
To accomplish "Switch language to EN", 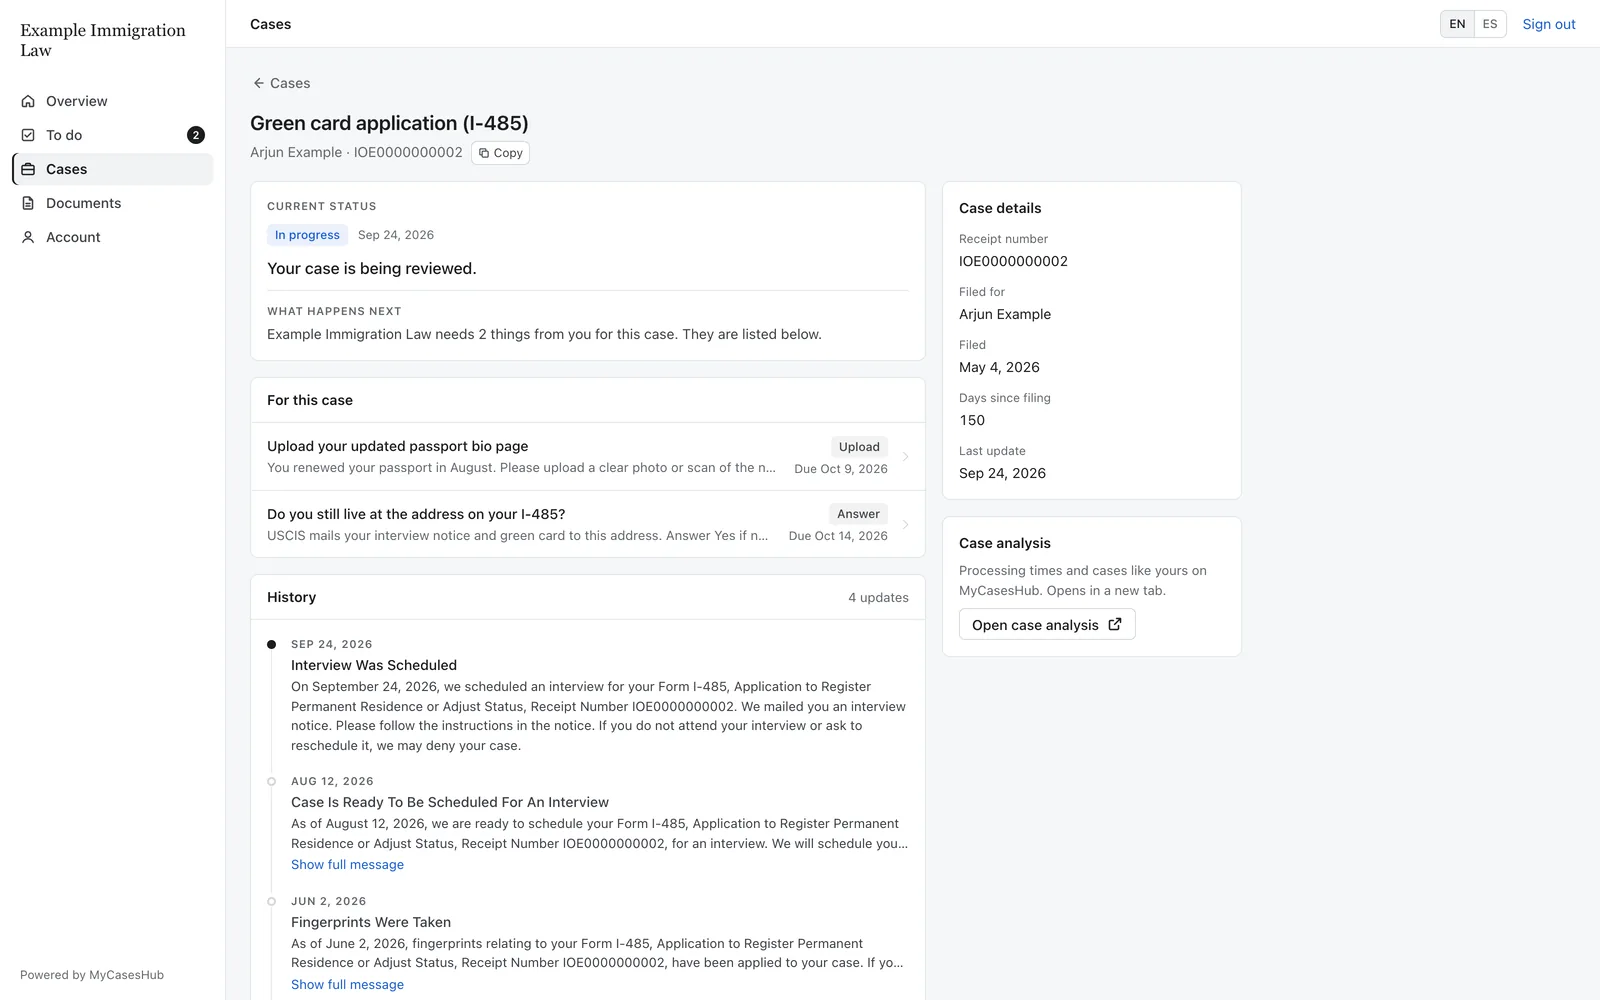I will 1457,24.
